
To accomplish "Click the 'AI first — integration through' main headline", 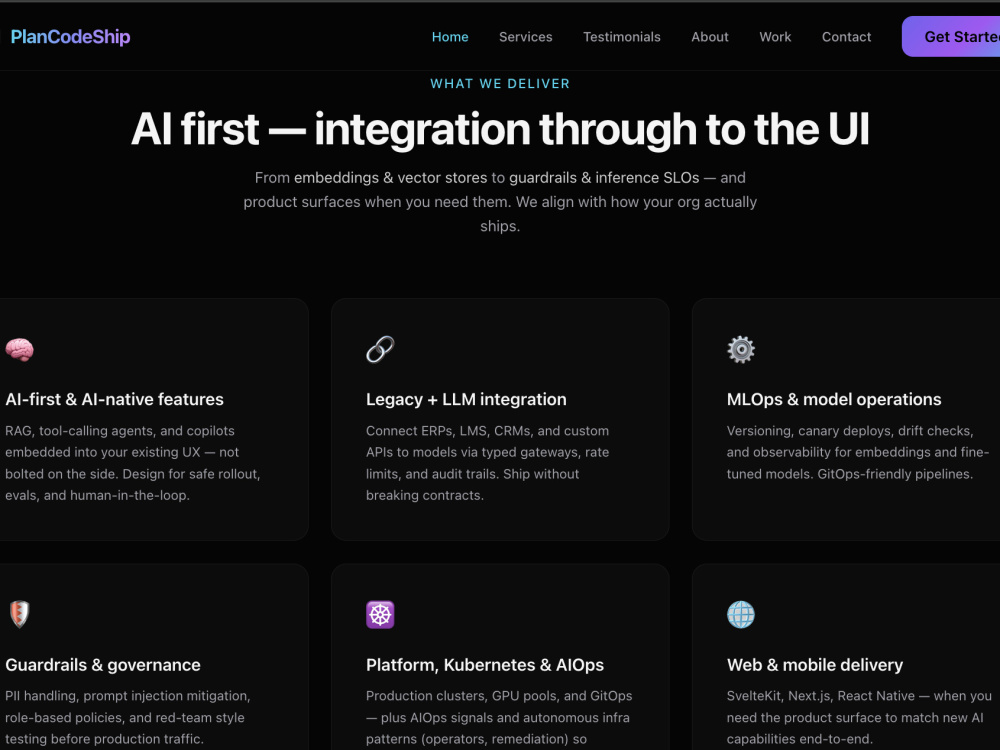I will click(x=500, y=129).
